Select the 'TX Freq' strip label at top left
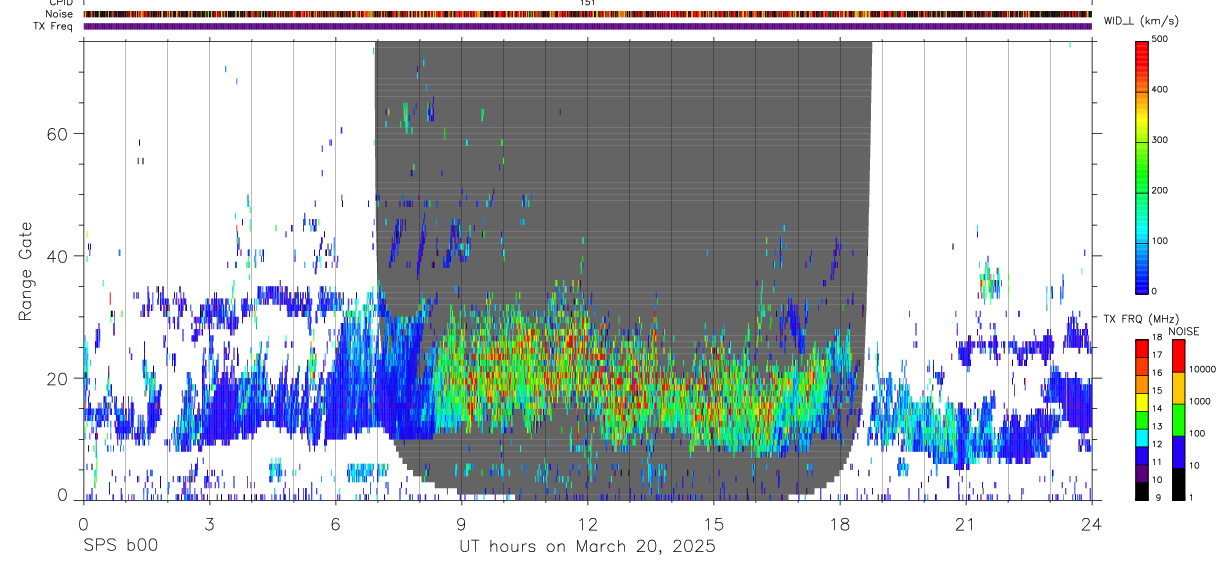The height and width of the screenshot is (567, 1228). pos(54,26)
